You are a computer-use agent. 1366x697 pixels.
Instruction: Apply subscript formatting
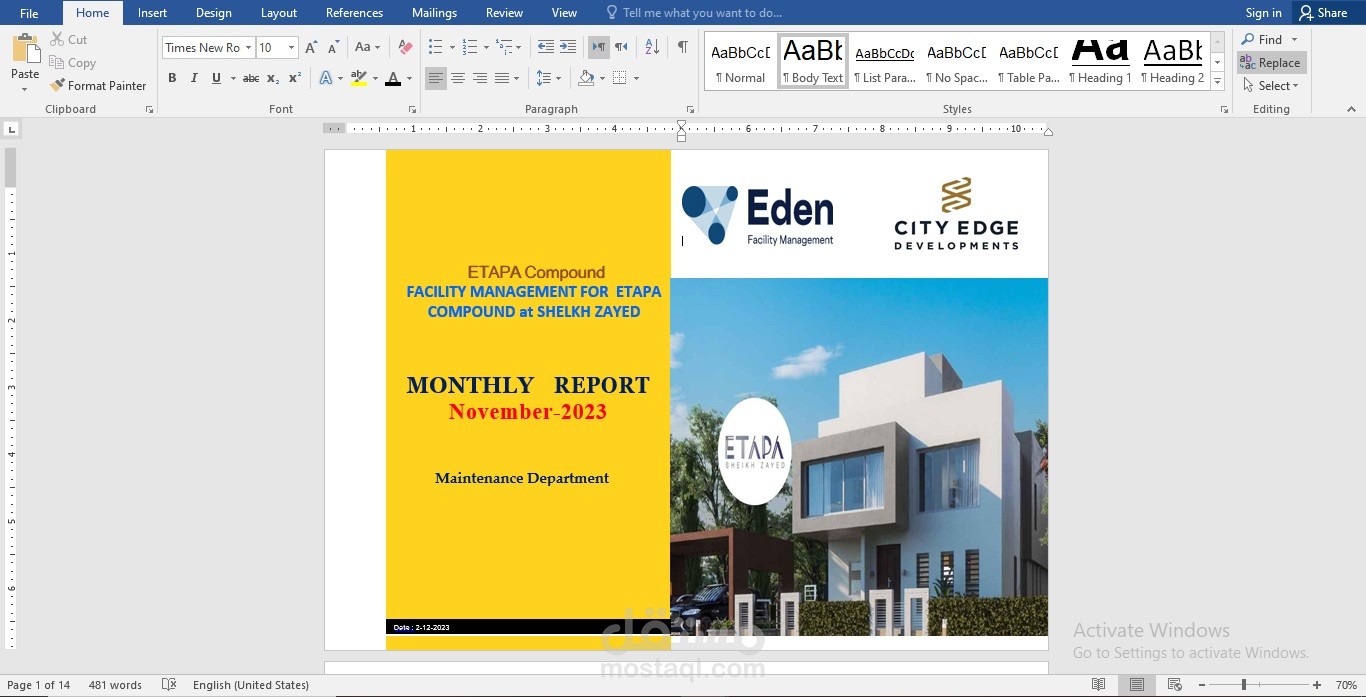(273, 78)
